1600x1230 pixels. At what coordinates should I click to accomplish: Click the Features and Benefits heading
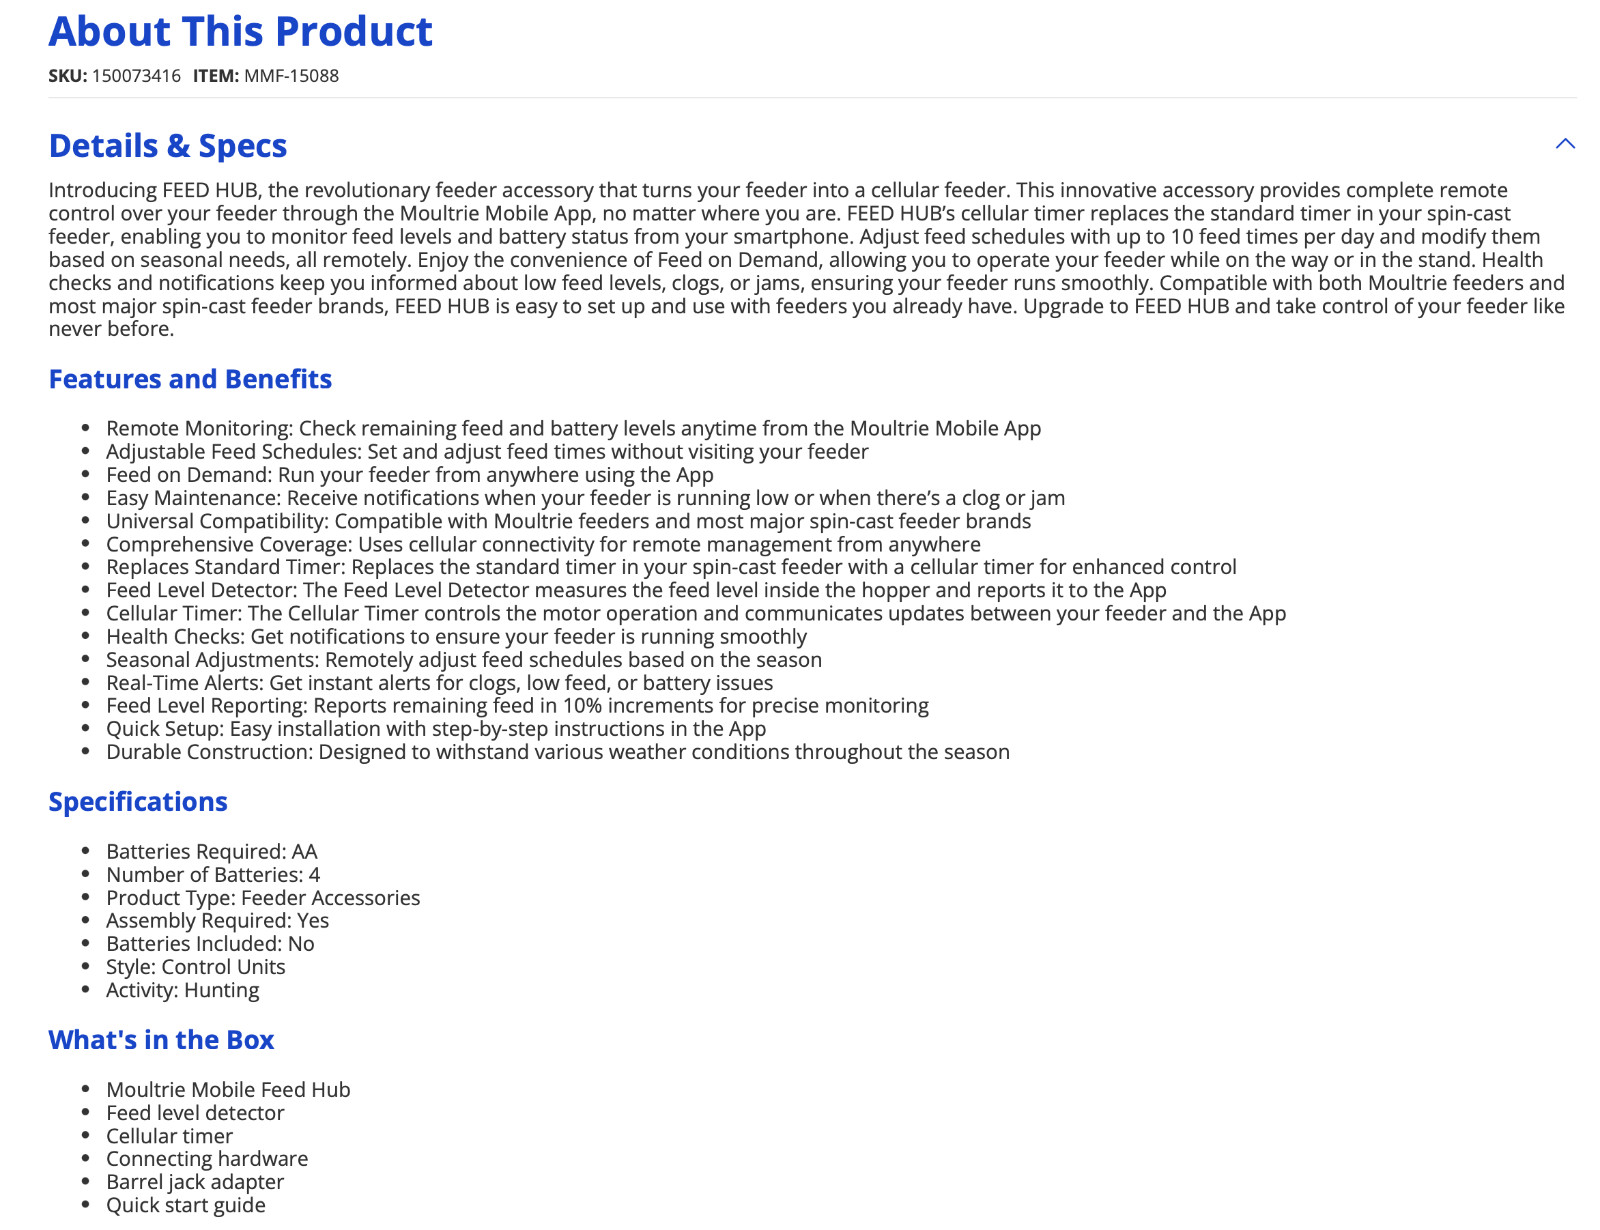coord(190,379)
